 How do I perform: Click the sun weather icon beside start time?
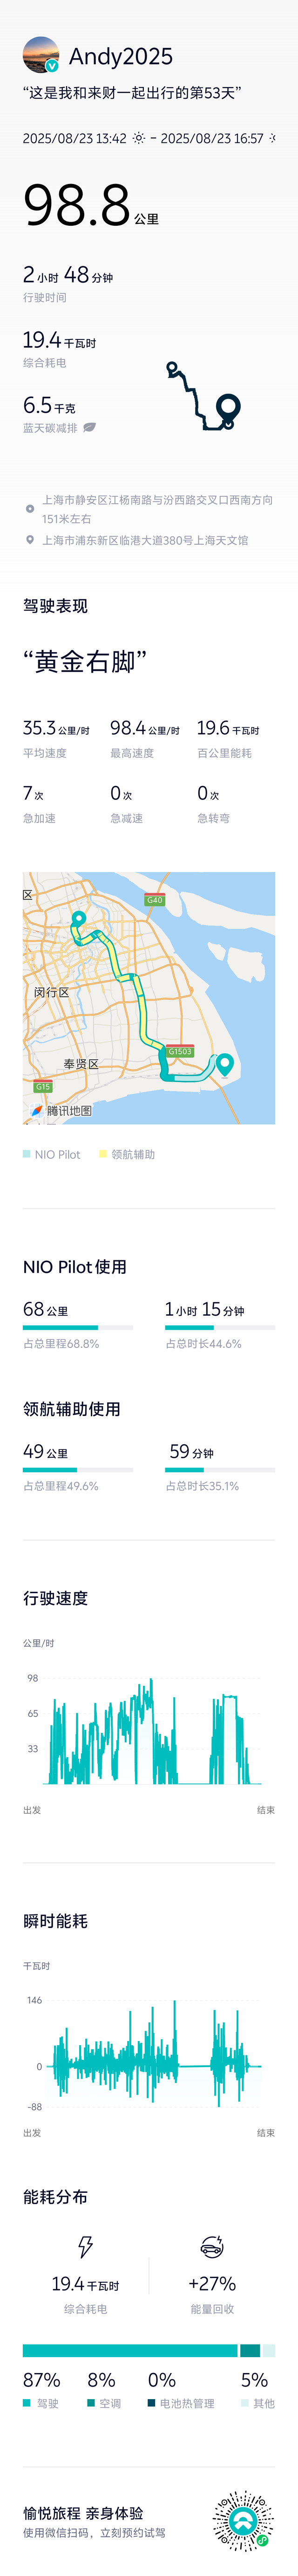139,138
